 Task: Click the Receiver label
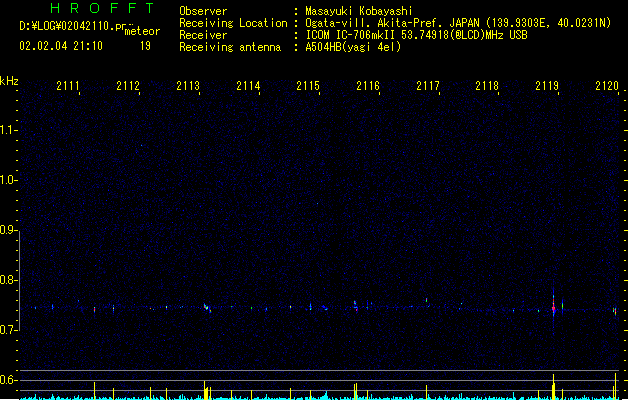click(203, 35)
